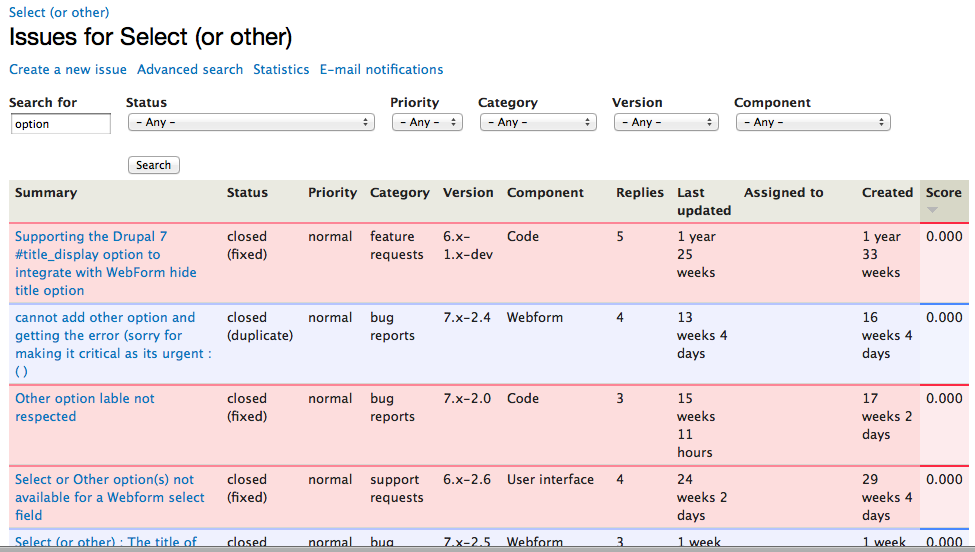Sort table by Summary column header
Viewport: 975px width, 552px height.
[x=46, y=193]
